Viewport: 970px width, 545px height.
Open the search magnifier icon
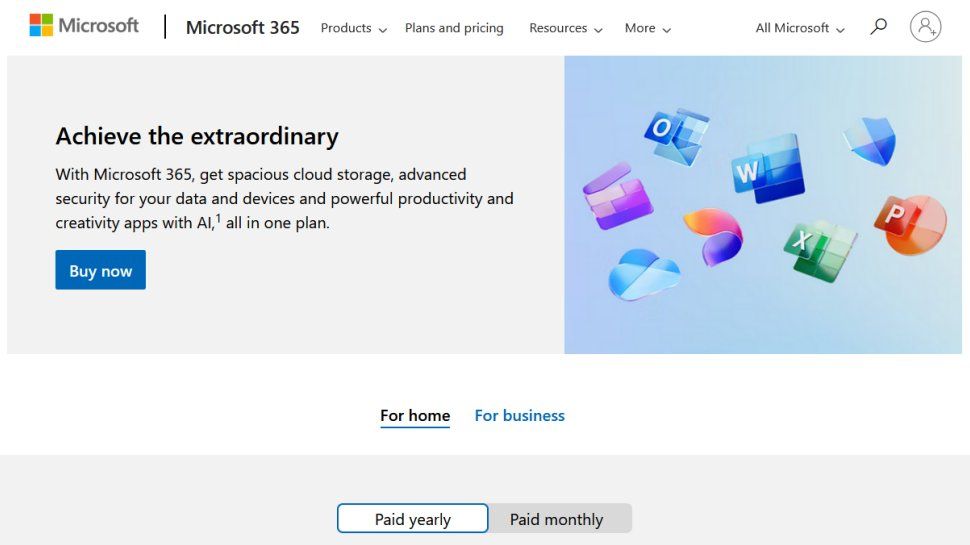click(x=878, y=27)
